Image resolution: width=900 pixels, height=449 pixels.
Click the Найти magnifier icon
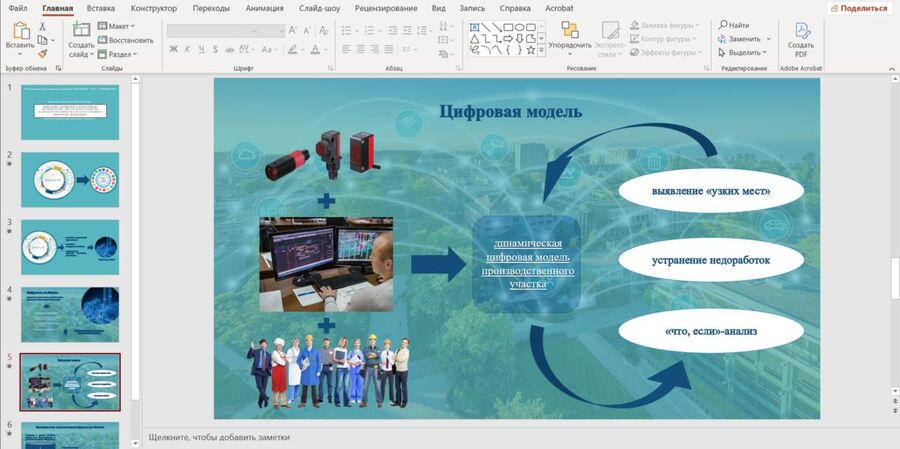click(x=721, y=25)
